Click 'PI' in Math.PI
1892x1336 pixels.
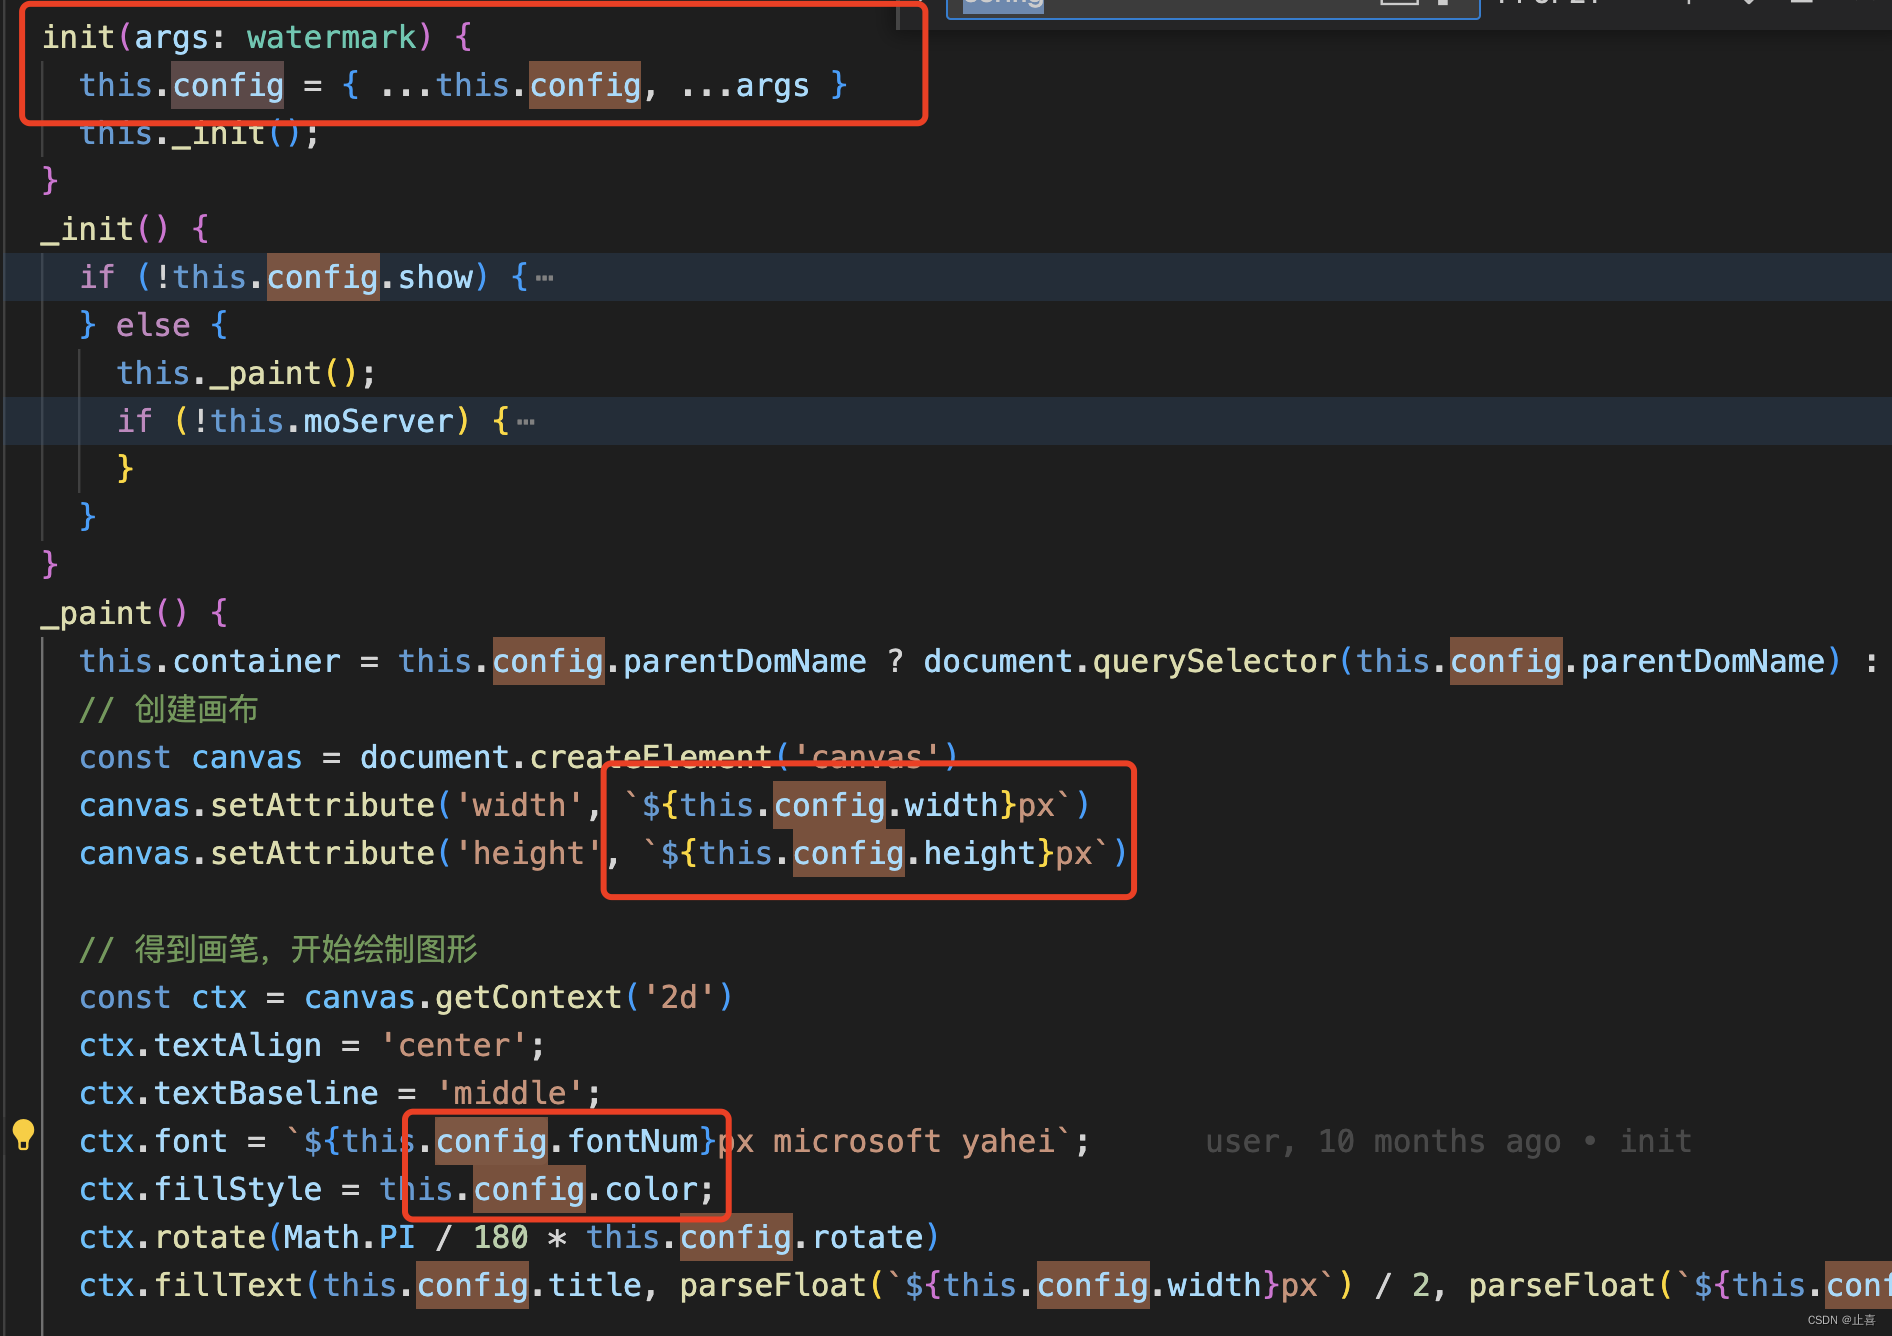pos(397,1237)
